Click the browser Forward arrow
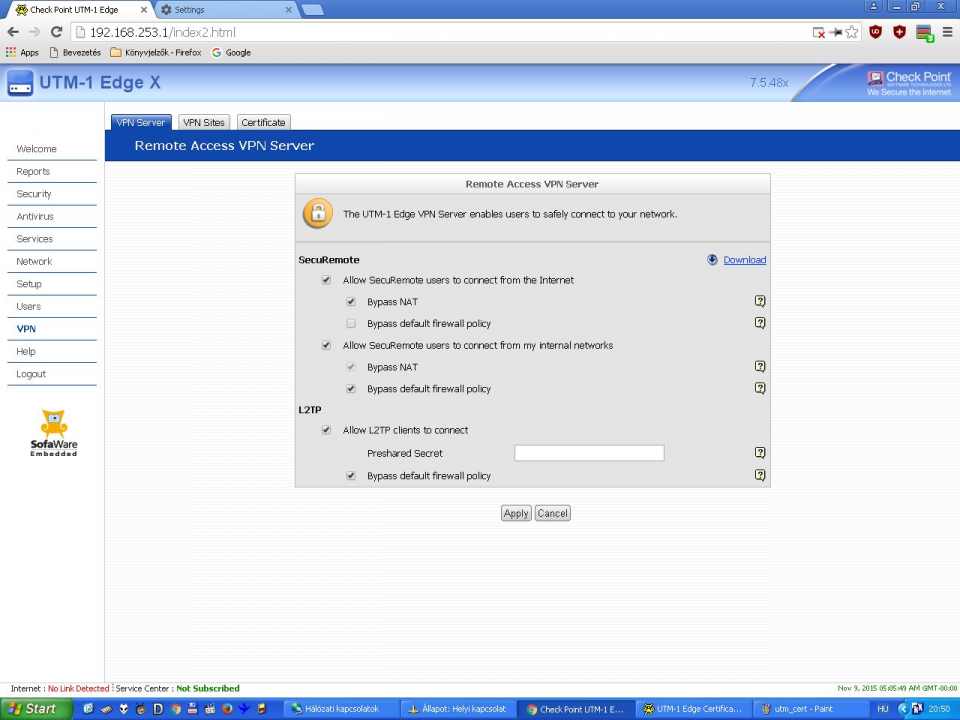 tap(34, 32)
